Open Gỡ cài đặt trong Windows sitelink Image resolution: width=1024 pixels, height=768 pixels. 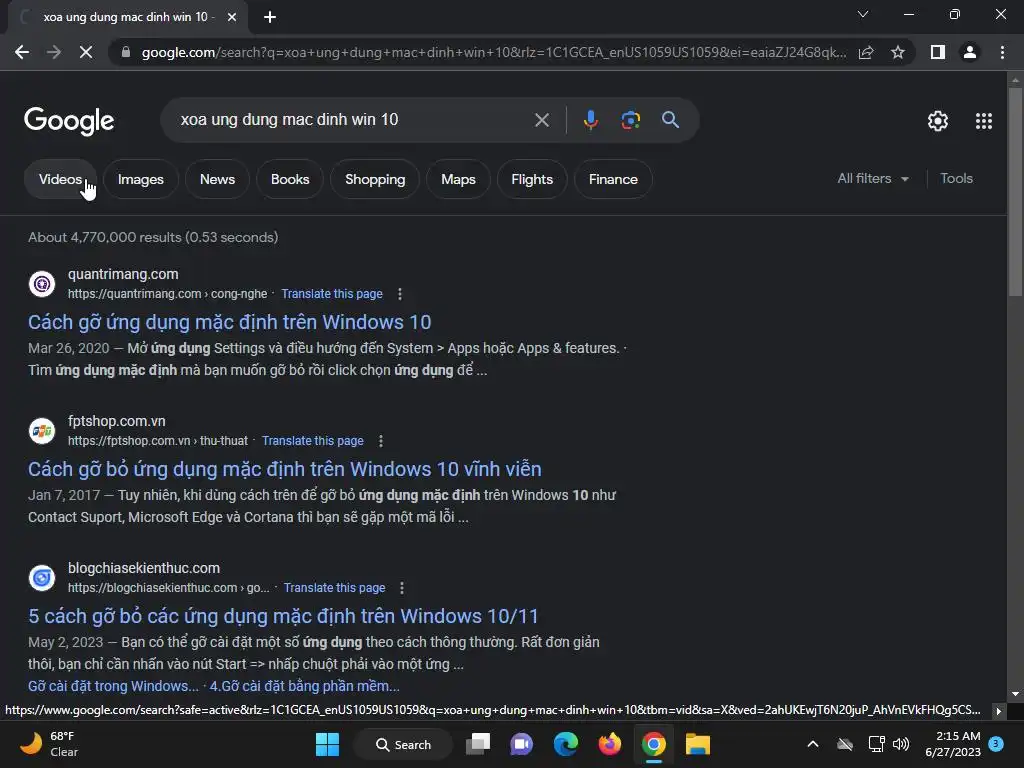pos(113,686)
